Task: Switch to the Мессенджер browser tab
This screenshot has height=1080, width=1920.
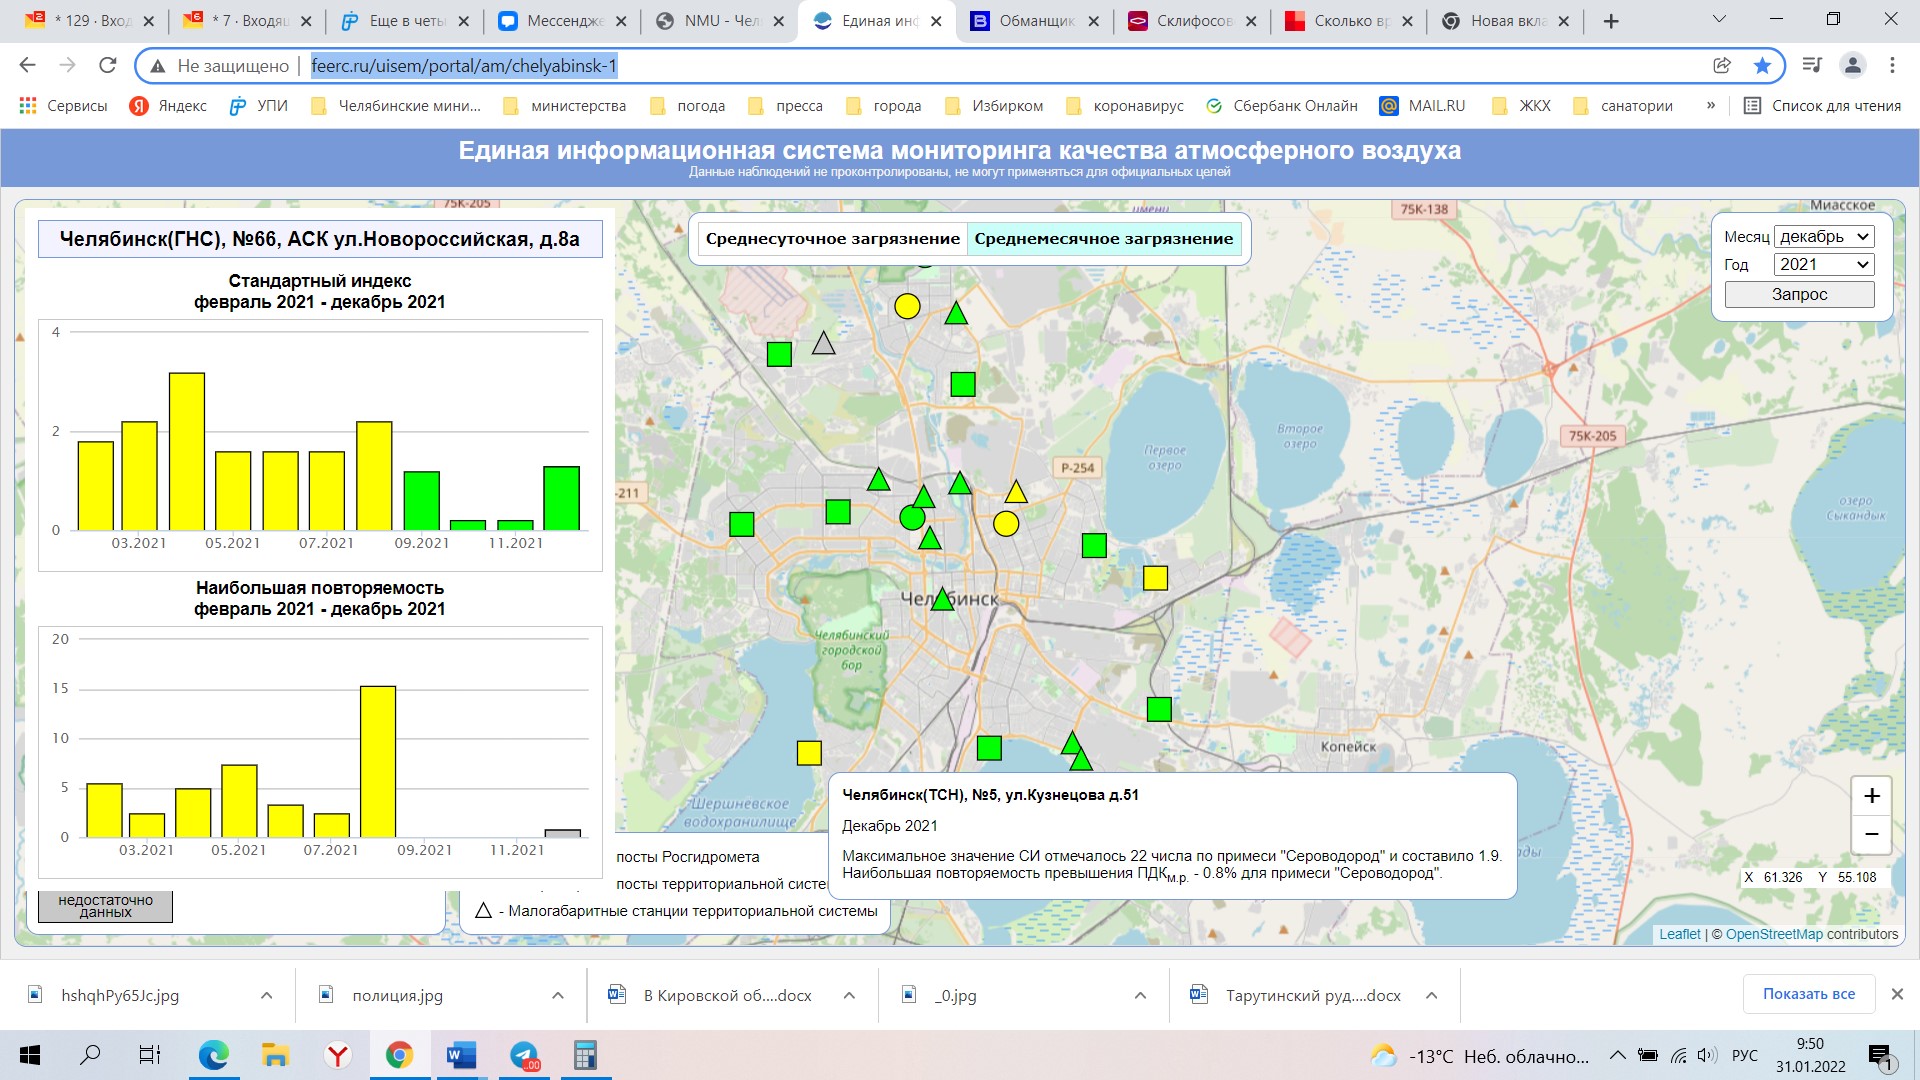Action: [563, 21]
